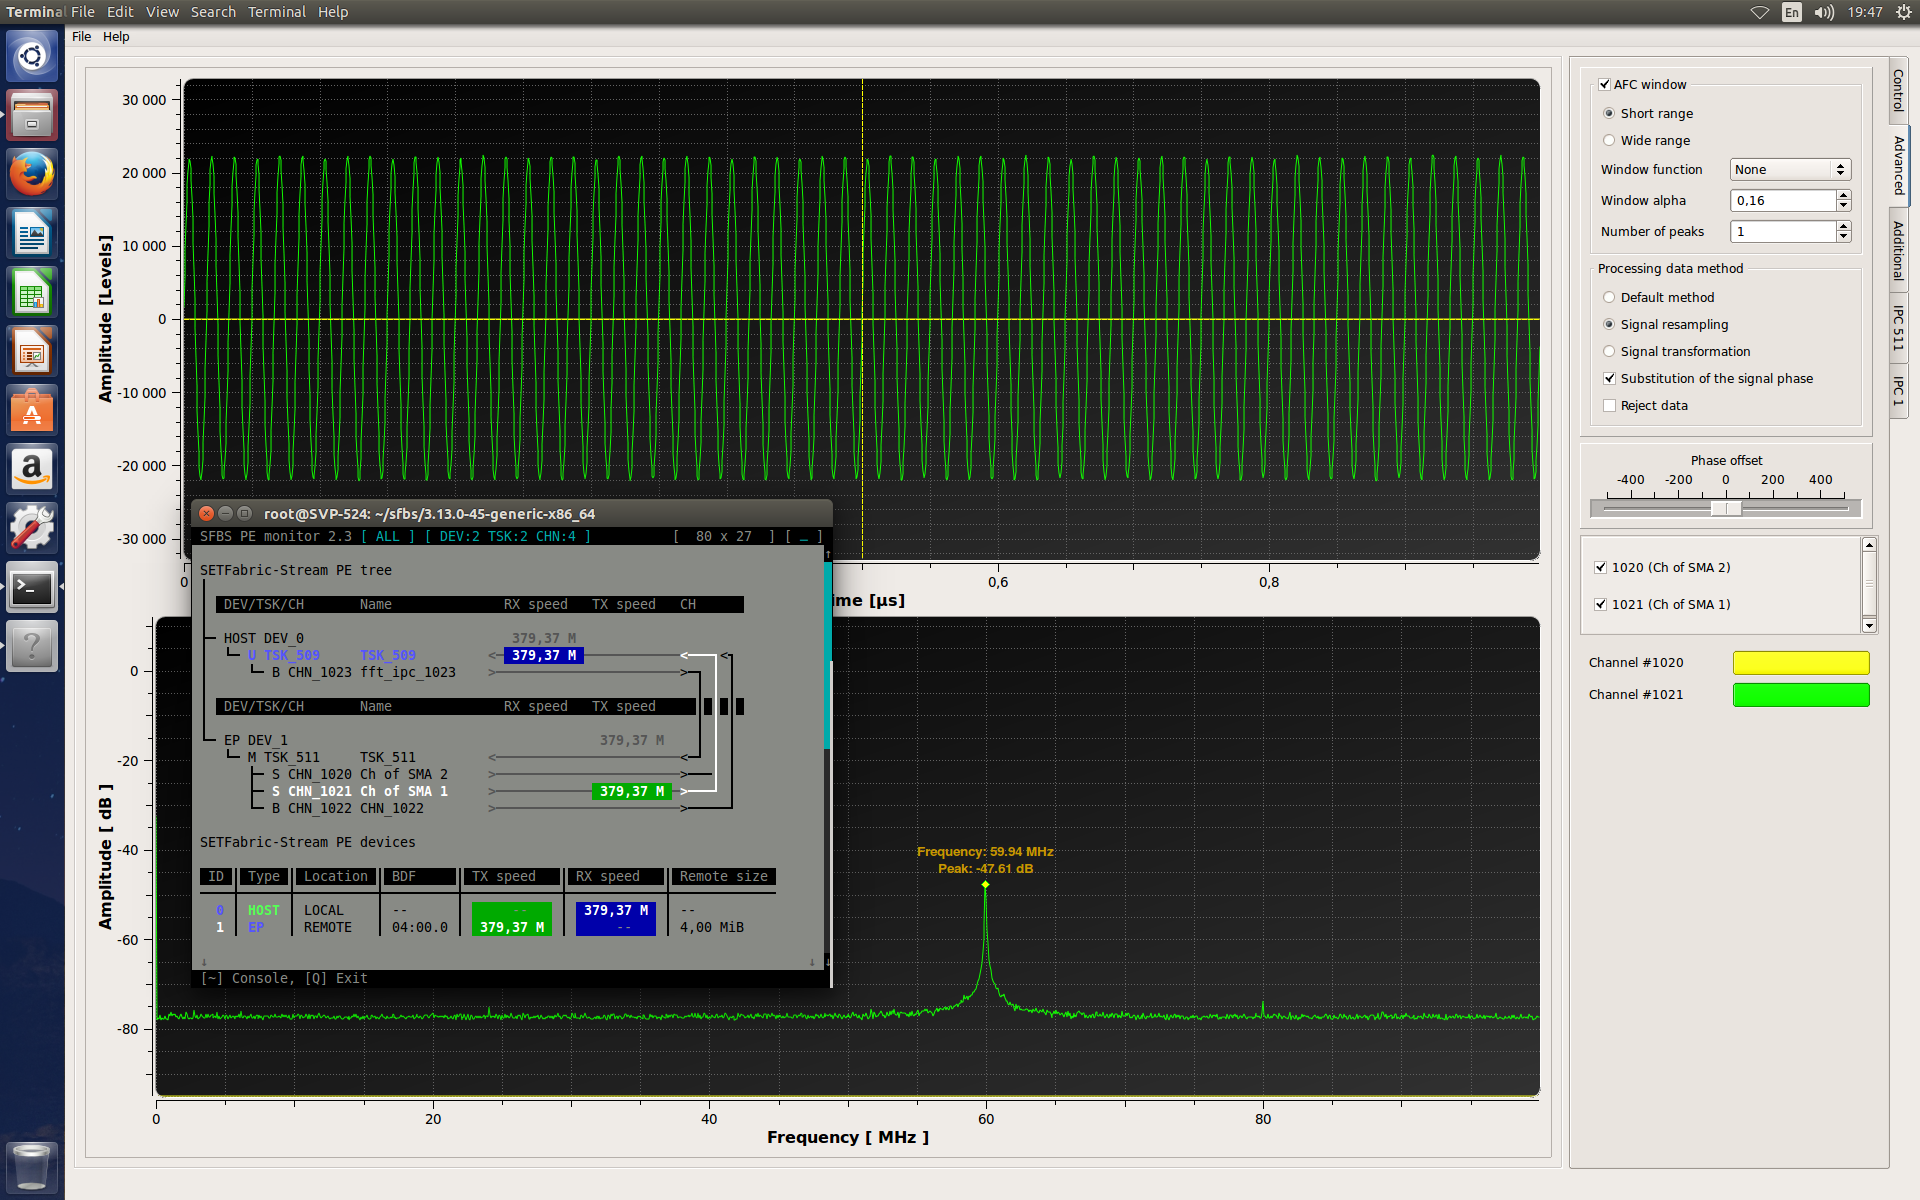Launch LibreOffice Writer from dock

click(x=32, y=234)
